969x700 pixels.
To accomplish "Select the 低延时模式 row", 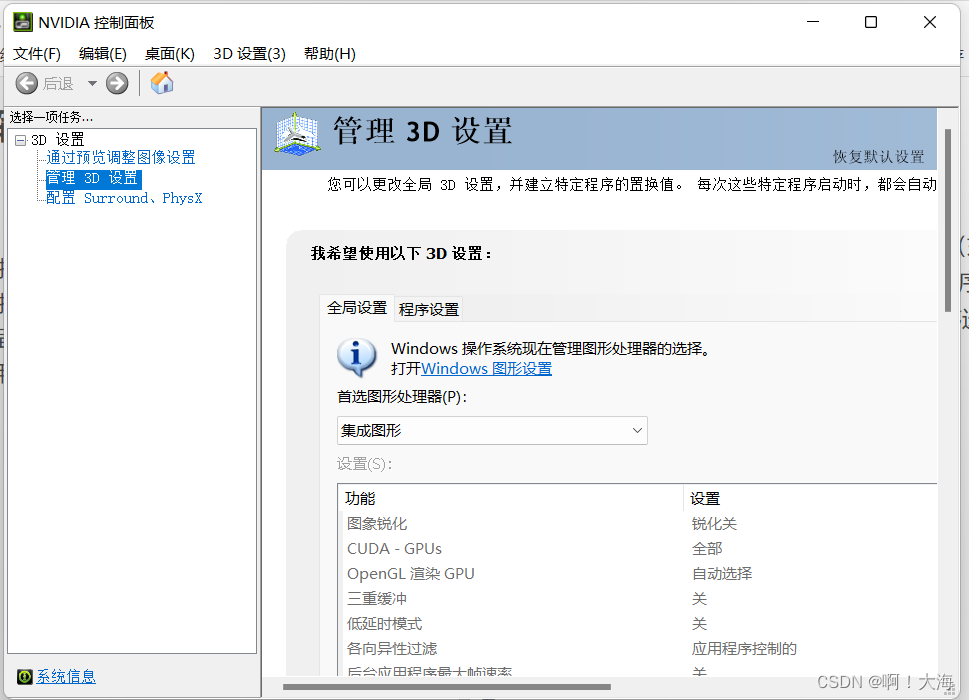I will (638, 624).
